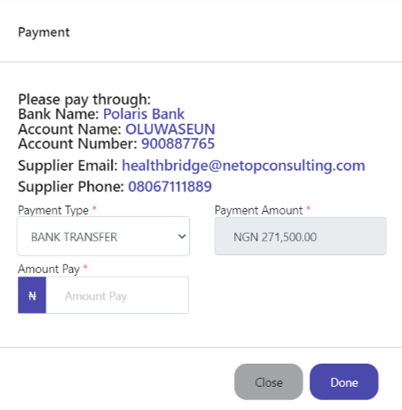Confirm payment with the Done button
Screen dimensions: 402x410
pyautogui.click(x=344, y=382)
